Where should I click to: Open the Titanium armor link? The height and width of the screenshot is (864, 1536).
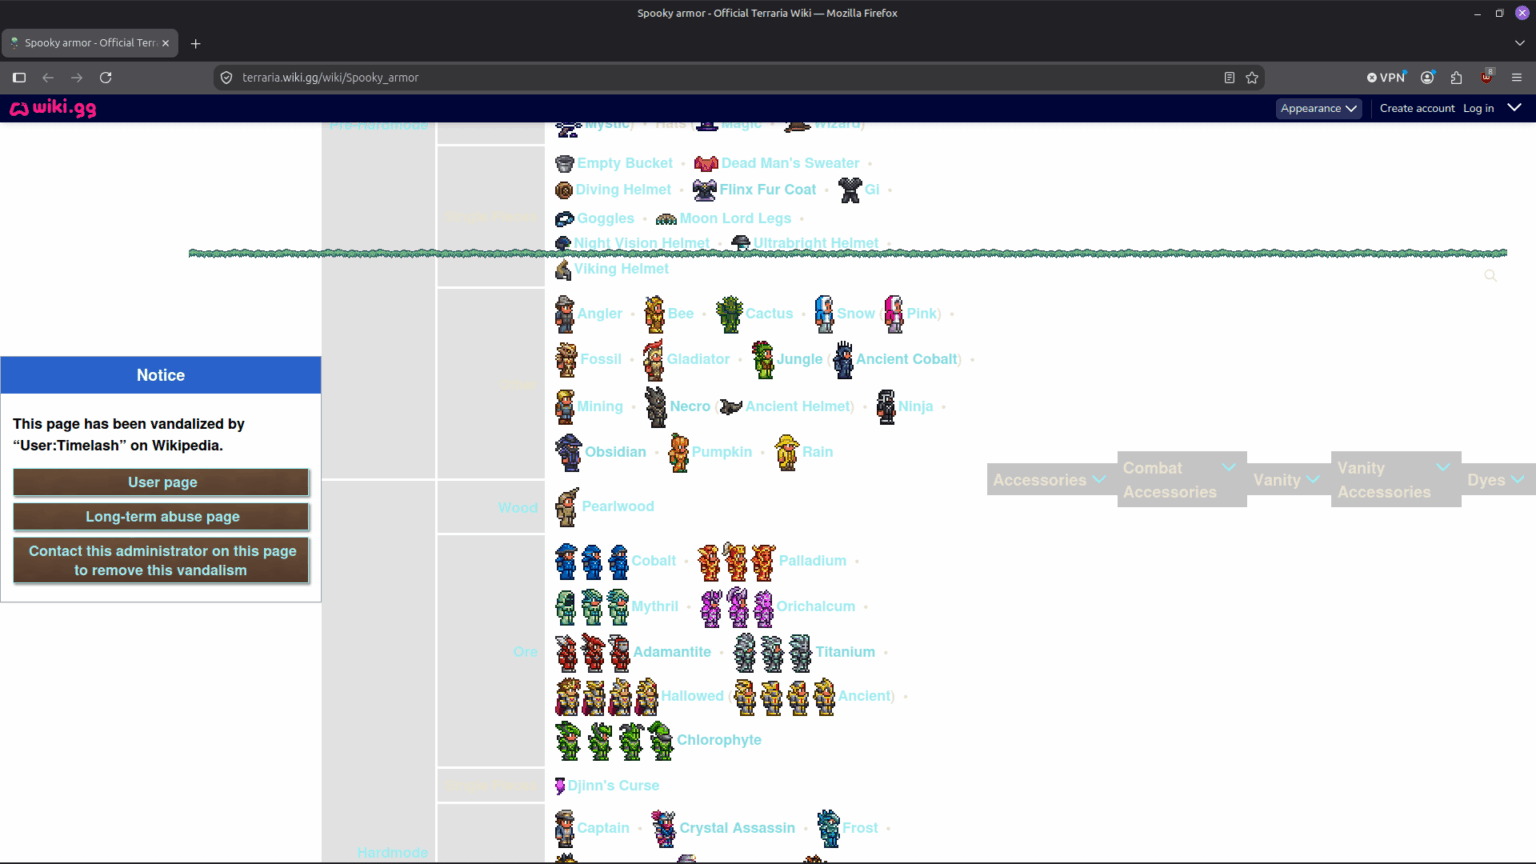point(845,652)
